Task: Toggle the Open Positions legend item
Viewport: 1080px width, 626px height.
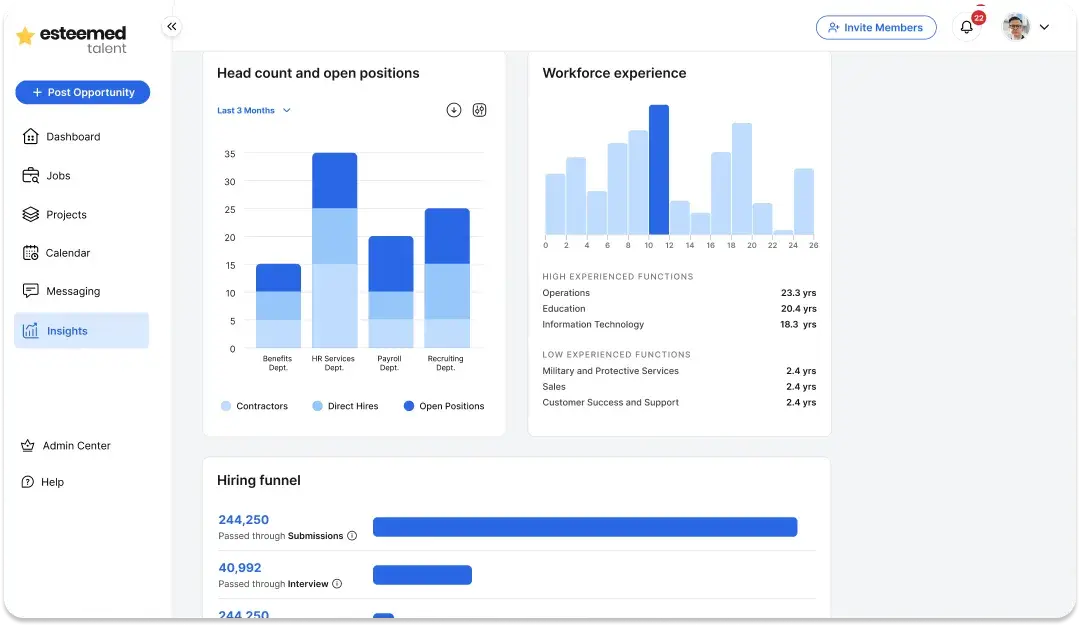Action: (x=442, y=405)
